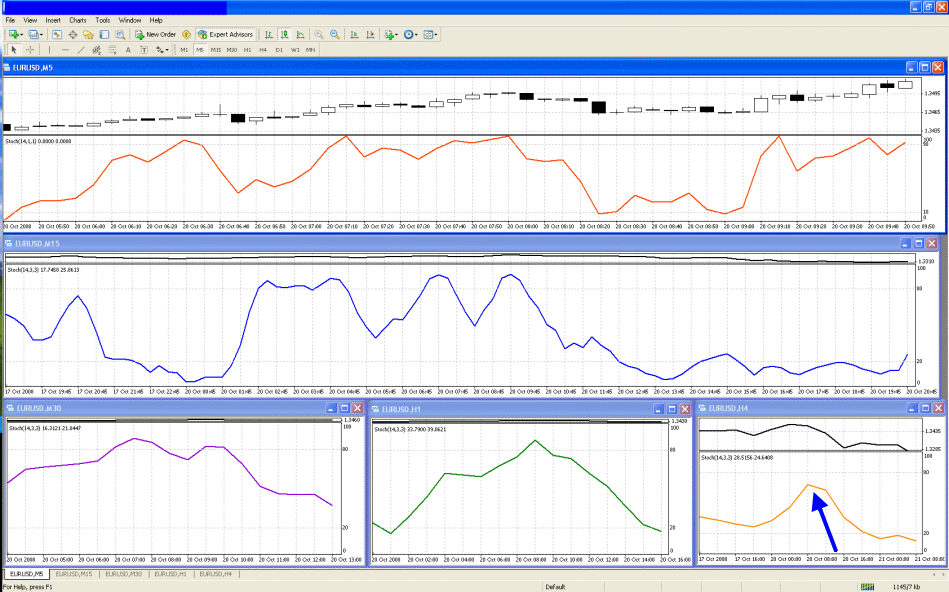Show the Navigator panel (star folder icon)
This screenshot has height=592, width=949.
coord(88,35)
